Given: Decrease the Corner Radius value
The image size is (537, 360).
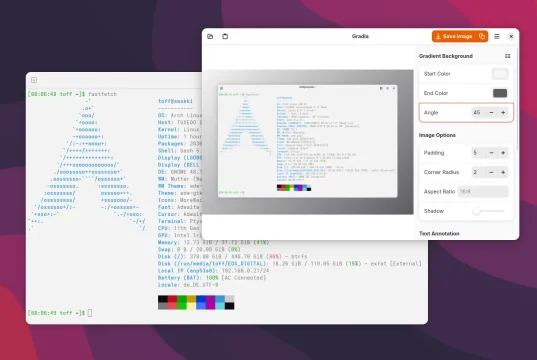Looking at the screenshot, I should pos(491,172).
